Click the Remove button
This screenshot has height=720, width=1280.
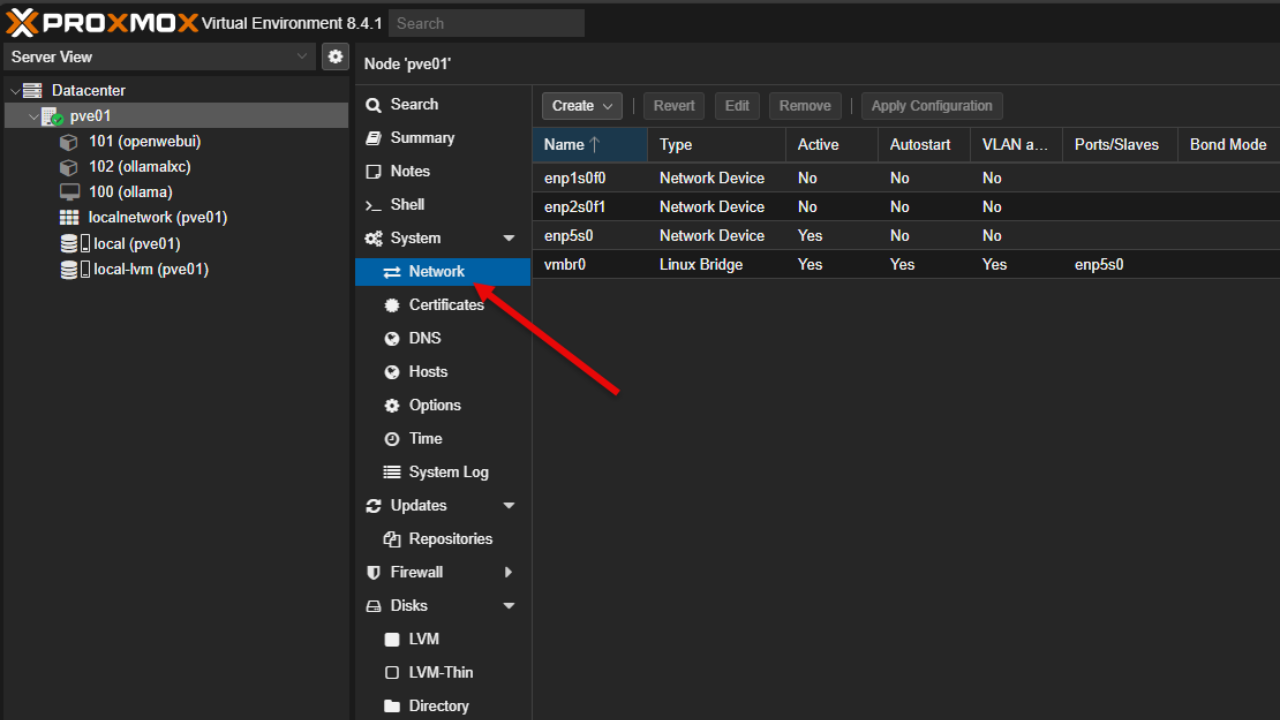click(x=804, y=105)
